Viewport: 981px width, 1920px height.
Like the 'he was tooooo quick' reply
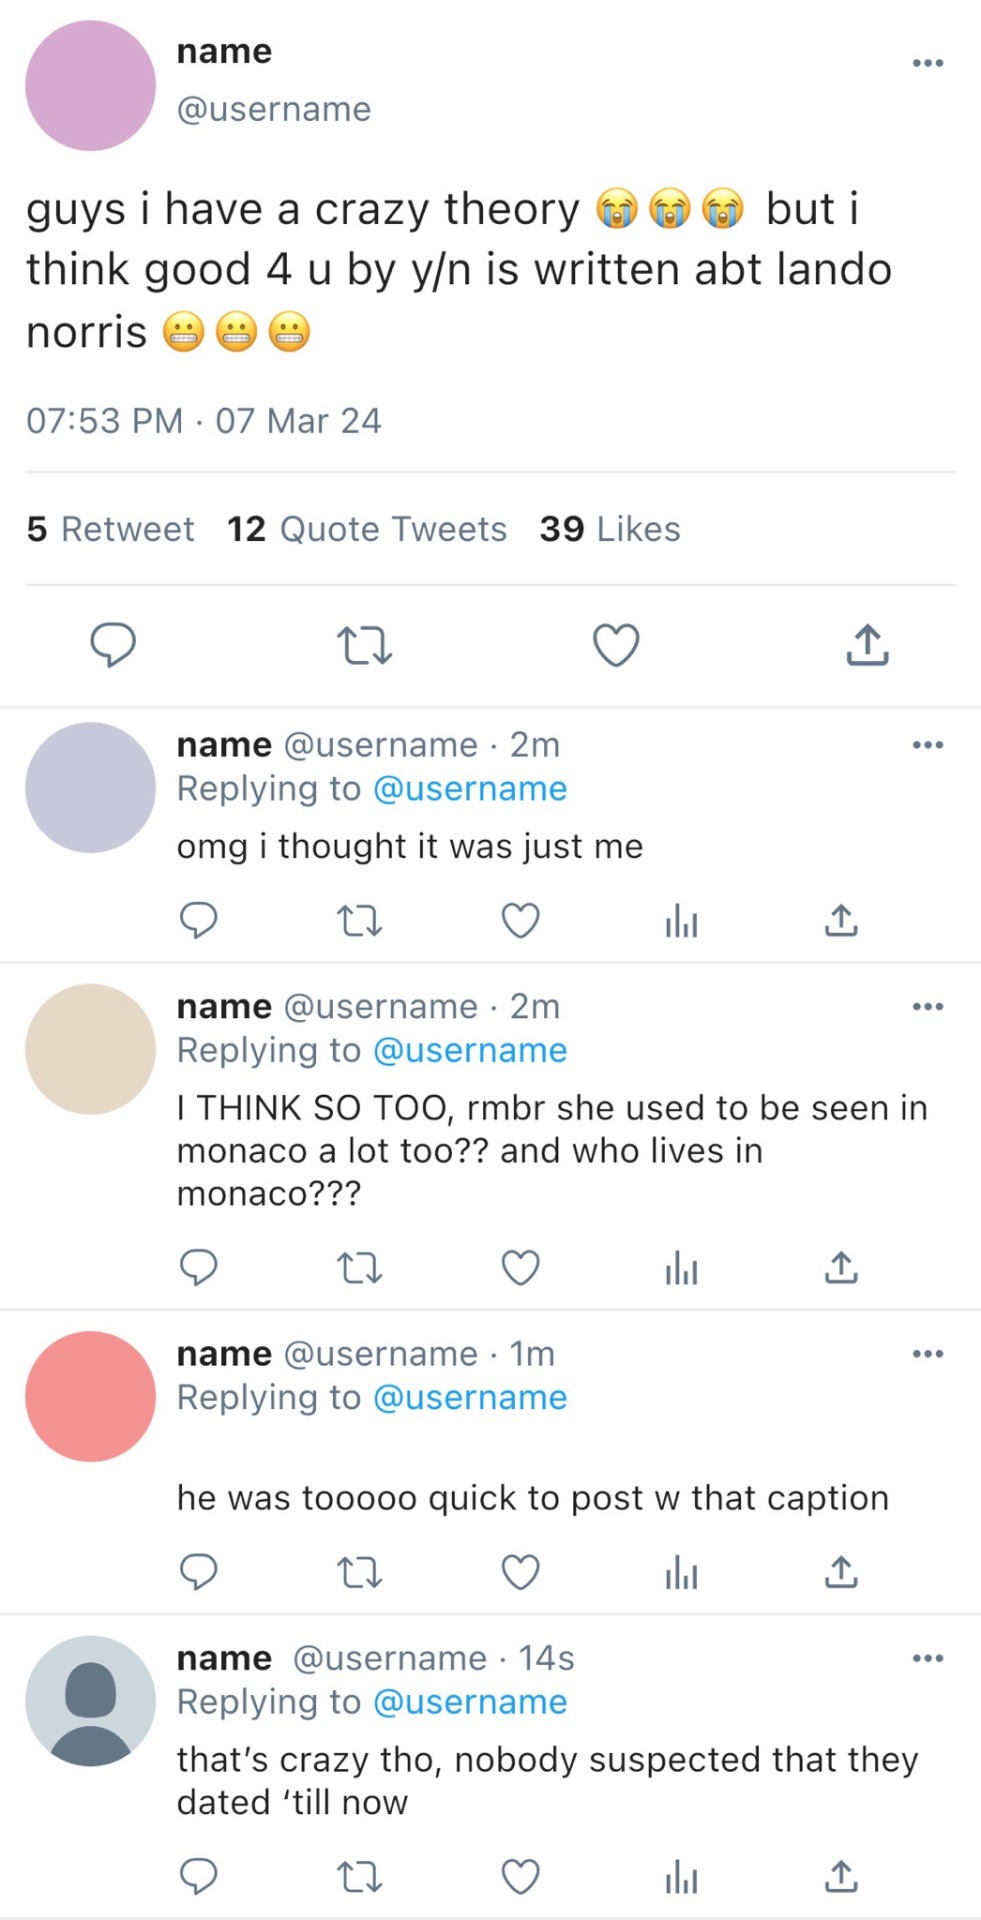(520, 1573)
